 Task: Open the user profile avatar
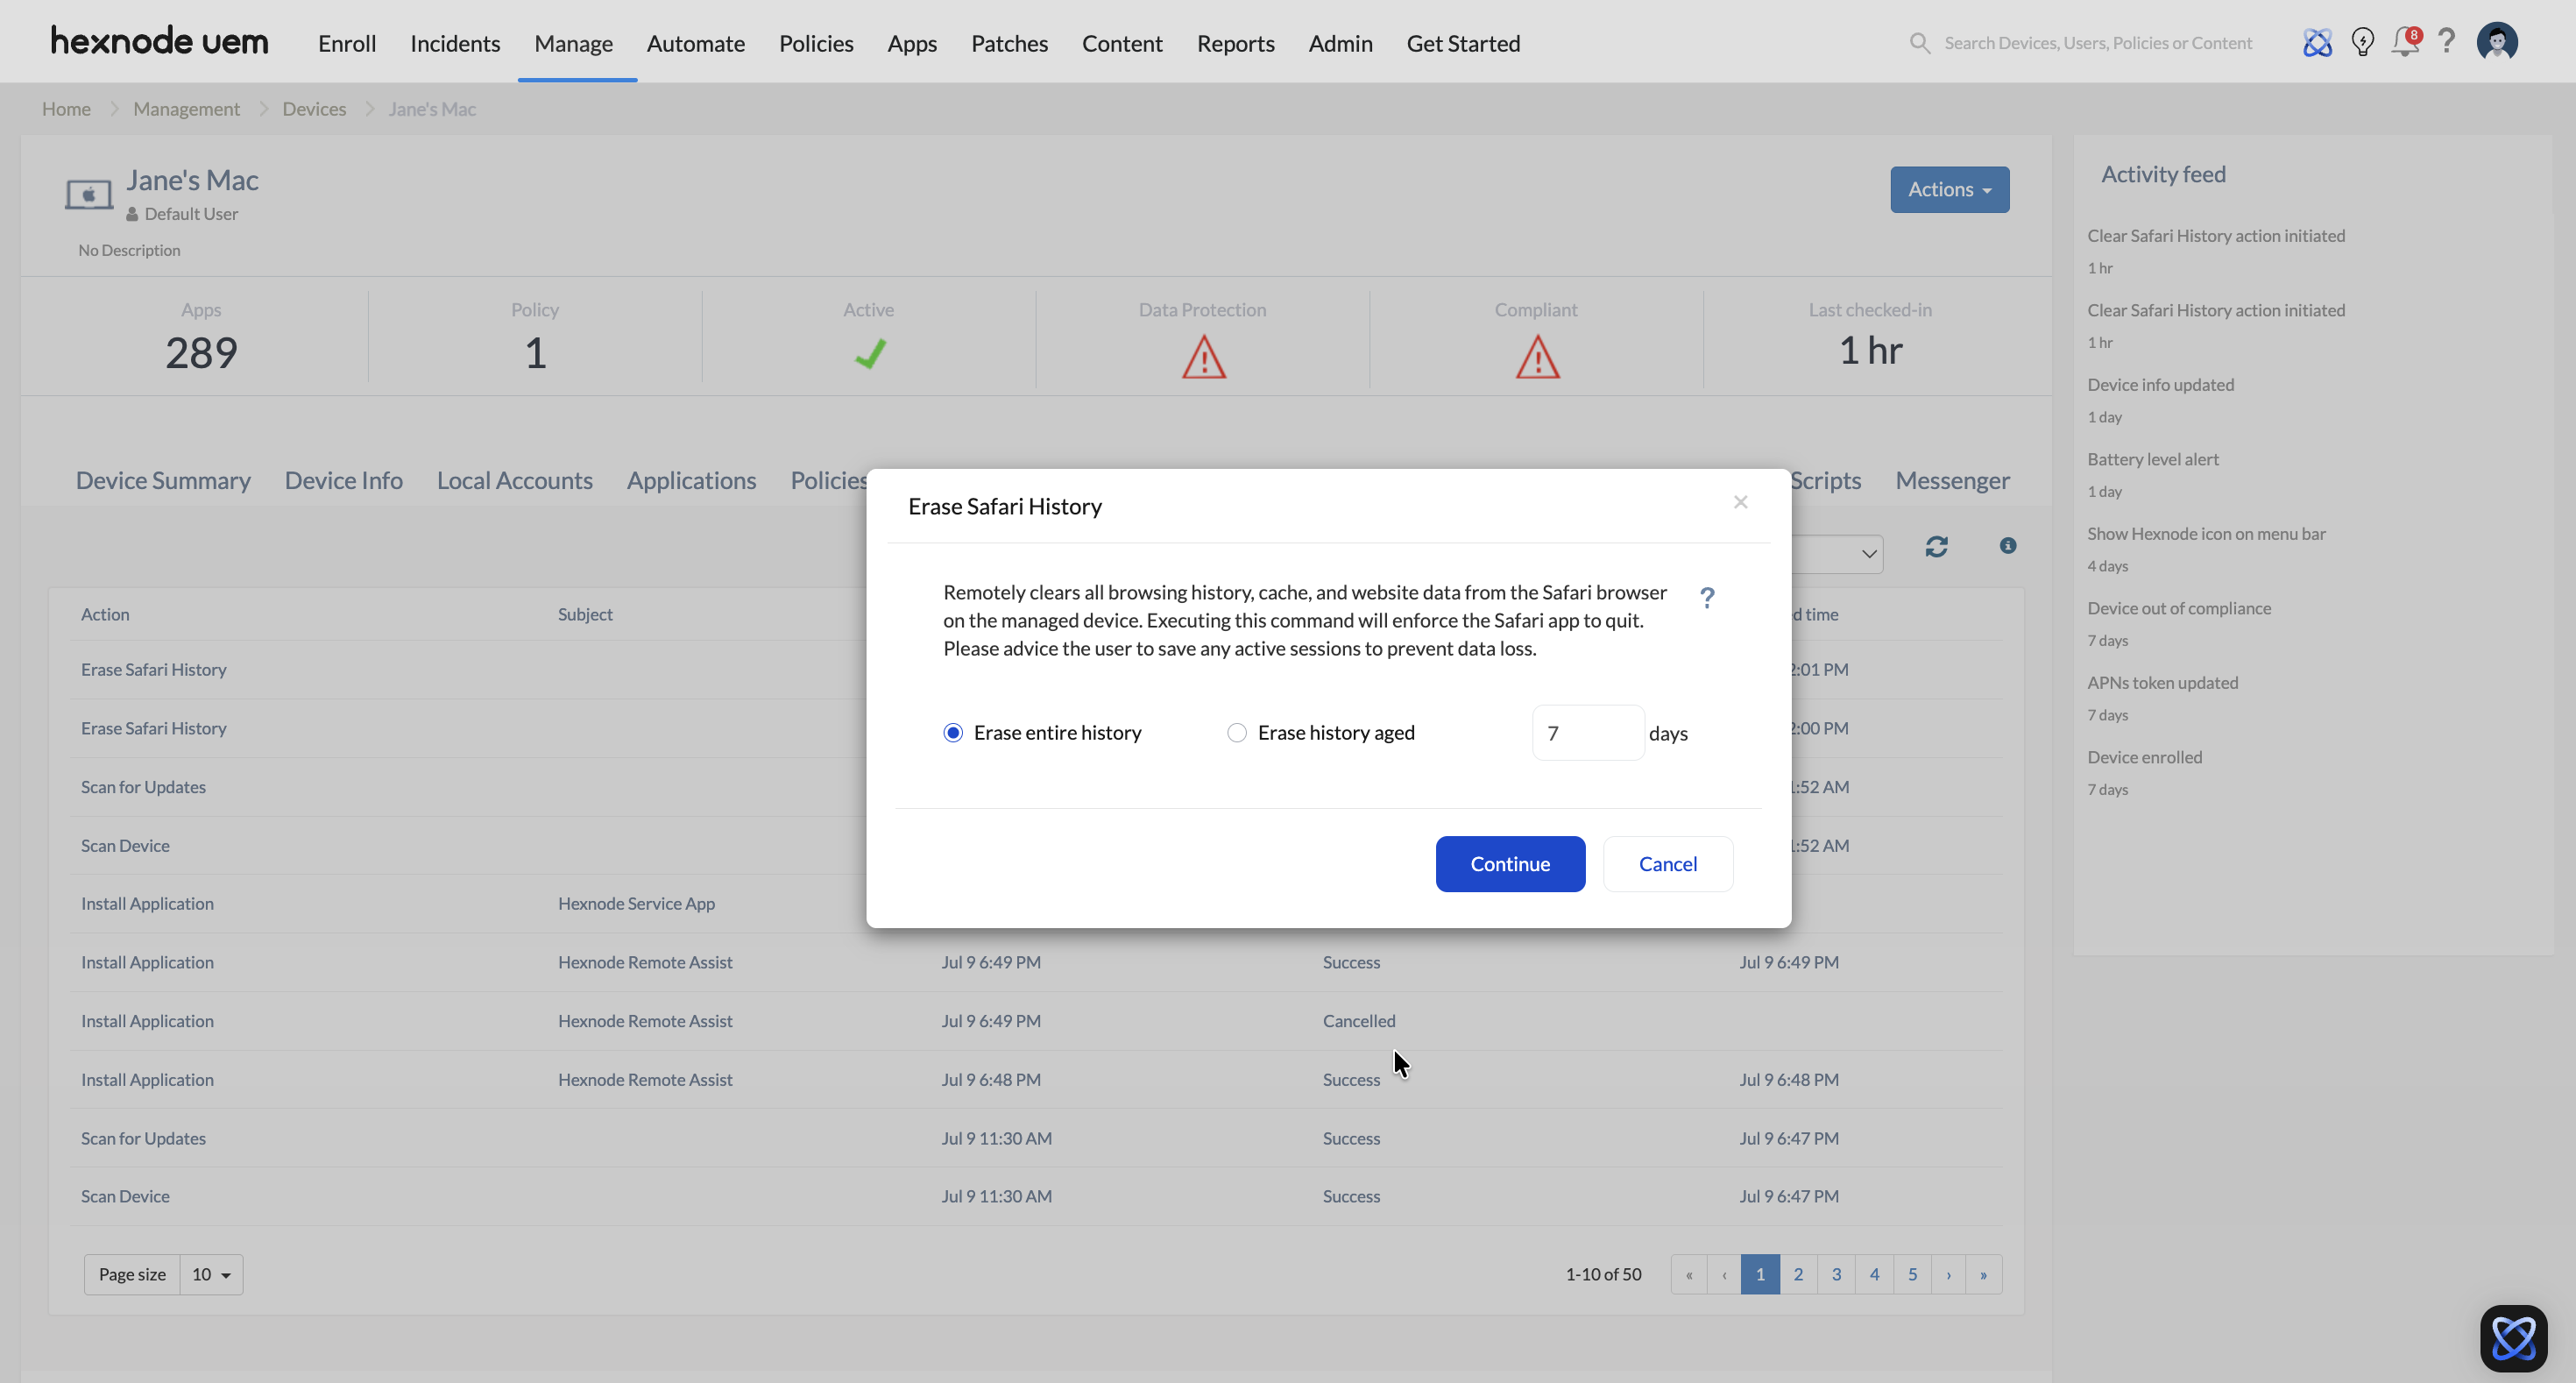pyautogui.click(x=2497, y=42)
